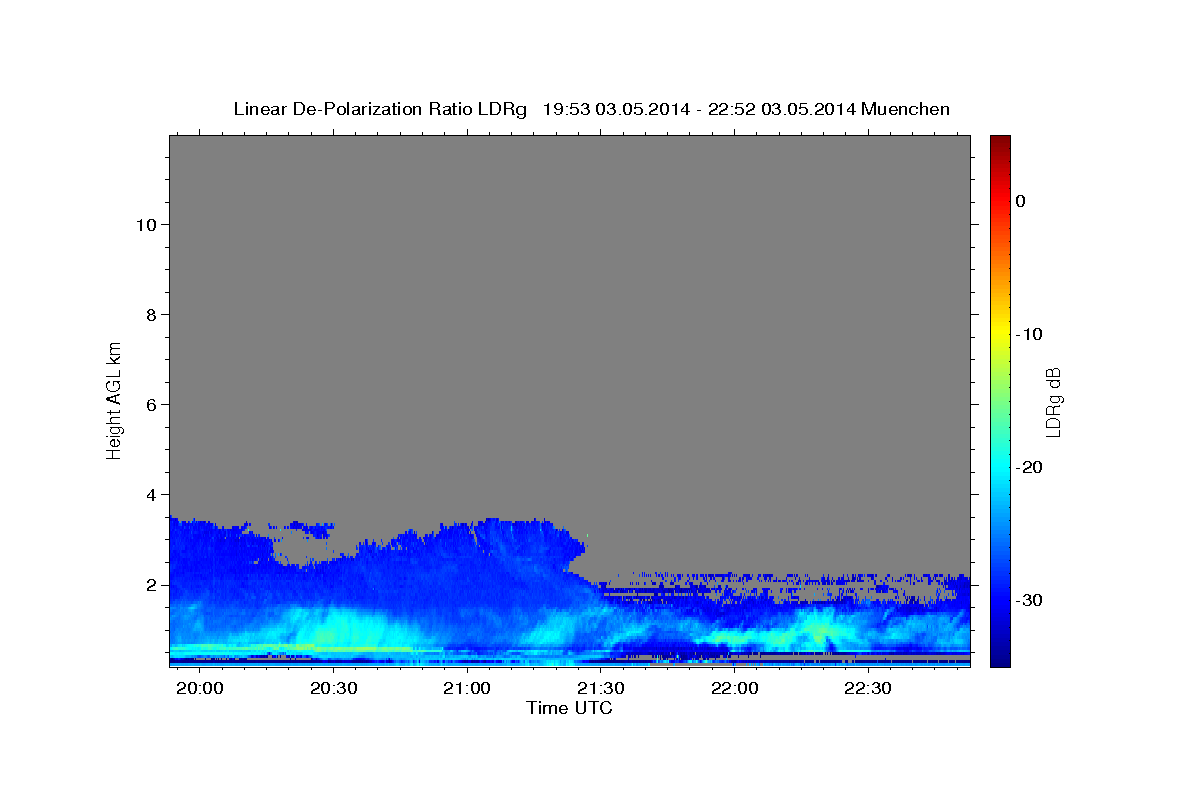This screenshot has height=800, width=1200.
Task: Click the plot title 'Linear De-Polarization Ratio LDRg'
Action: point(379,109)
